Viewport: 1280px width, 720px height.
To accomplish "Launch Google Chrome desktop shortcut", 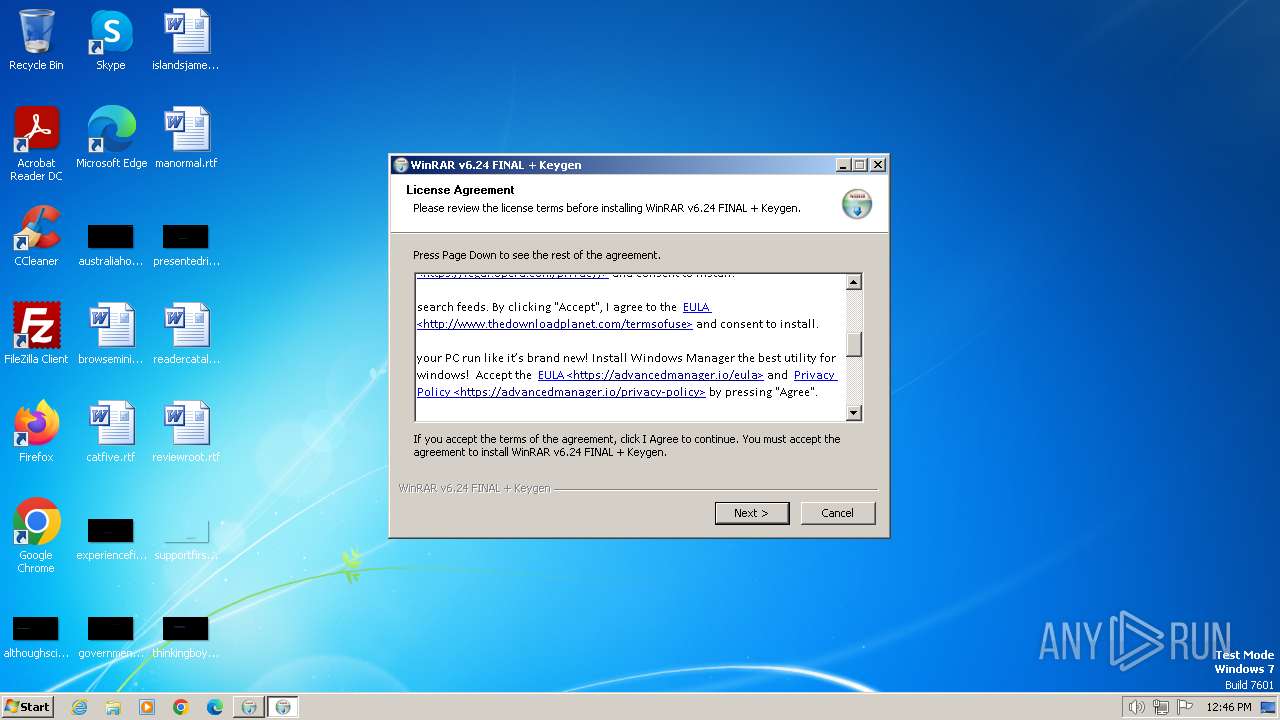I will pos(36,536).
